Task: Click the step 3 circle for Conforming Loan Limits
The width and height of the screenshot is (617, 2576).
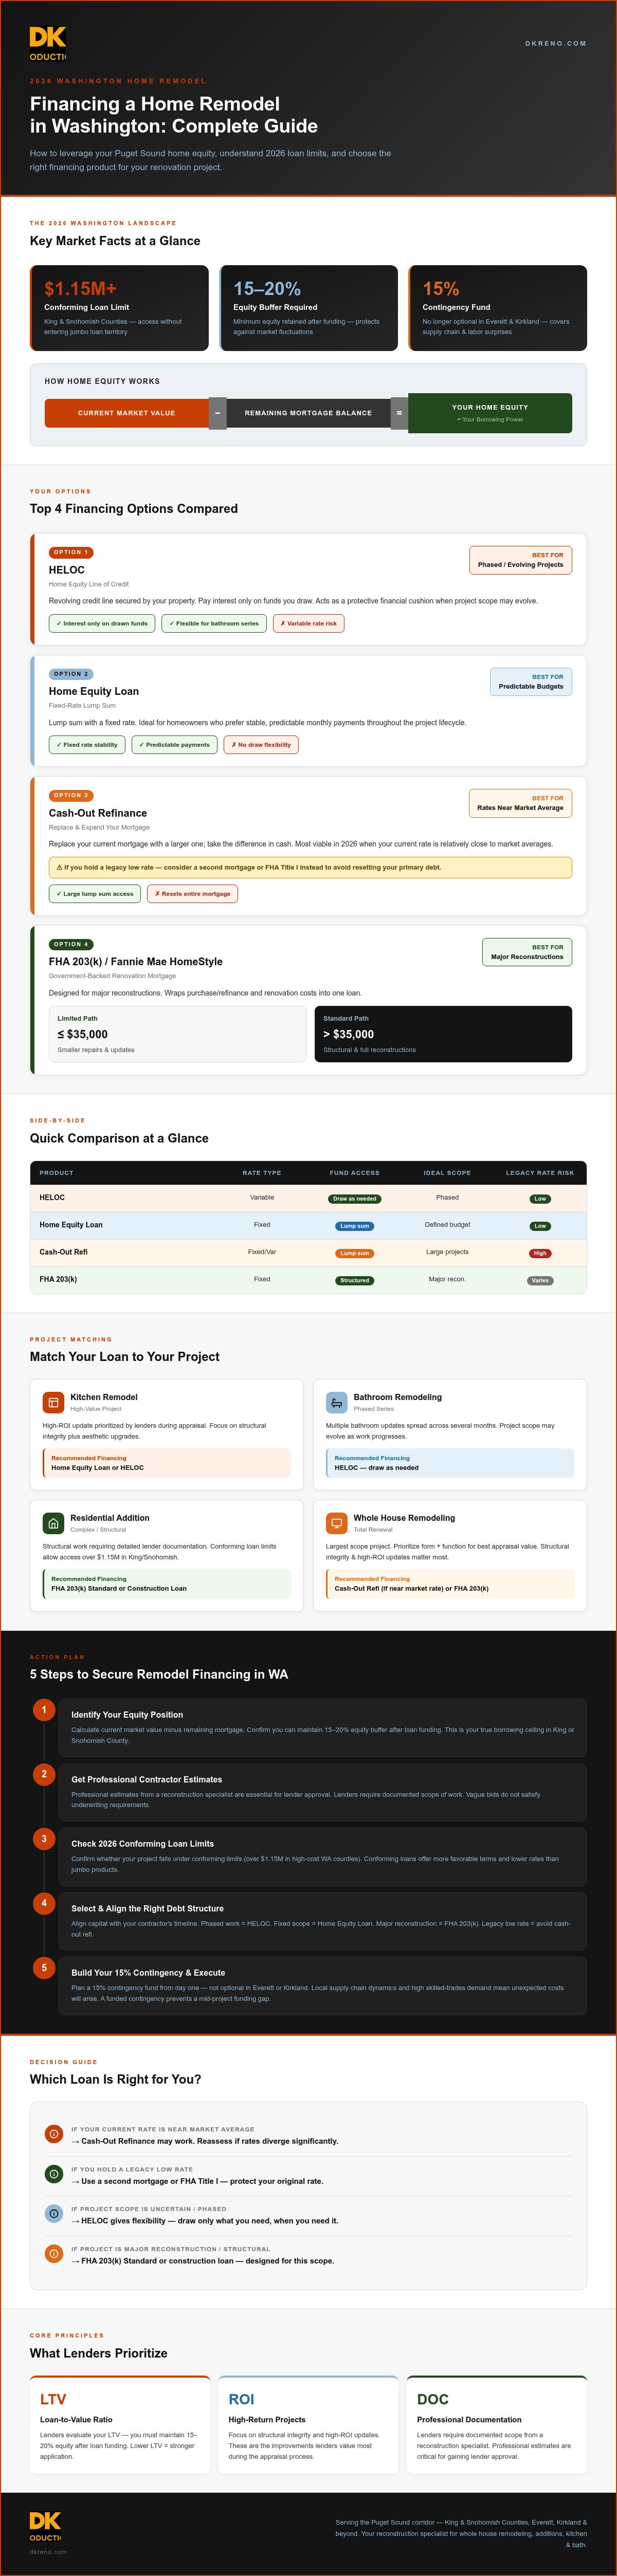Action: tap(44, 1838)
